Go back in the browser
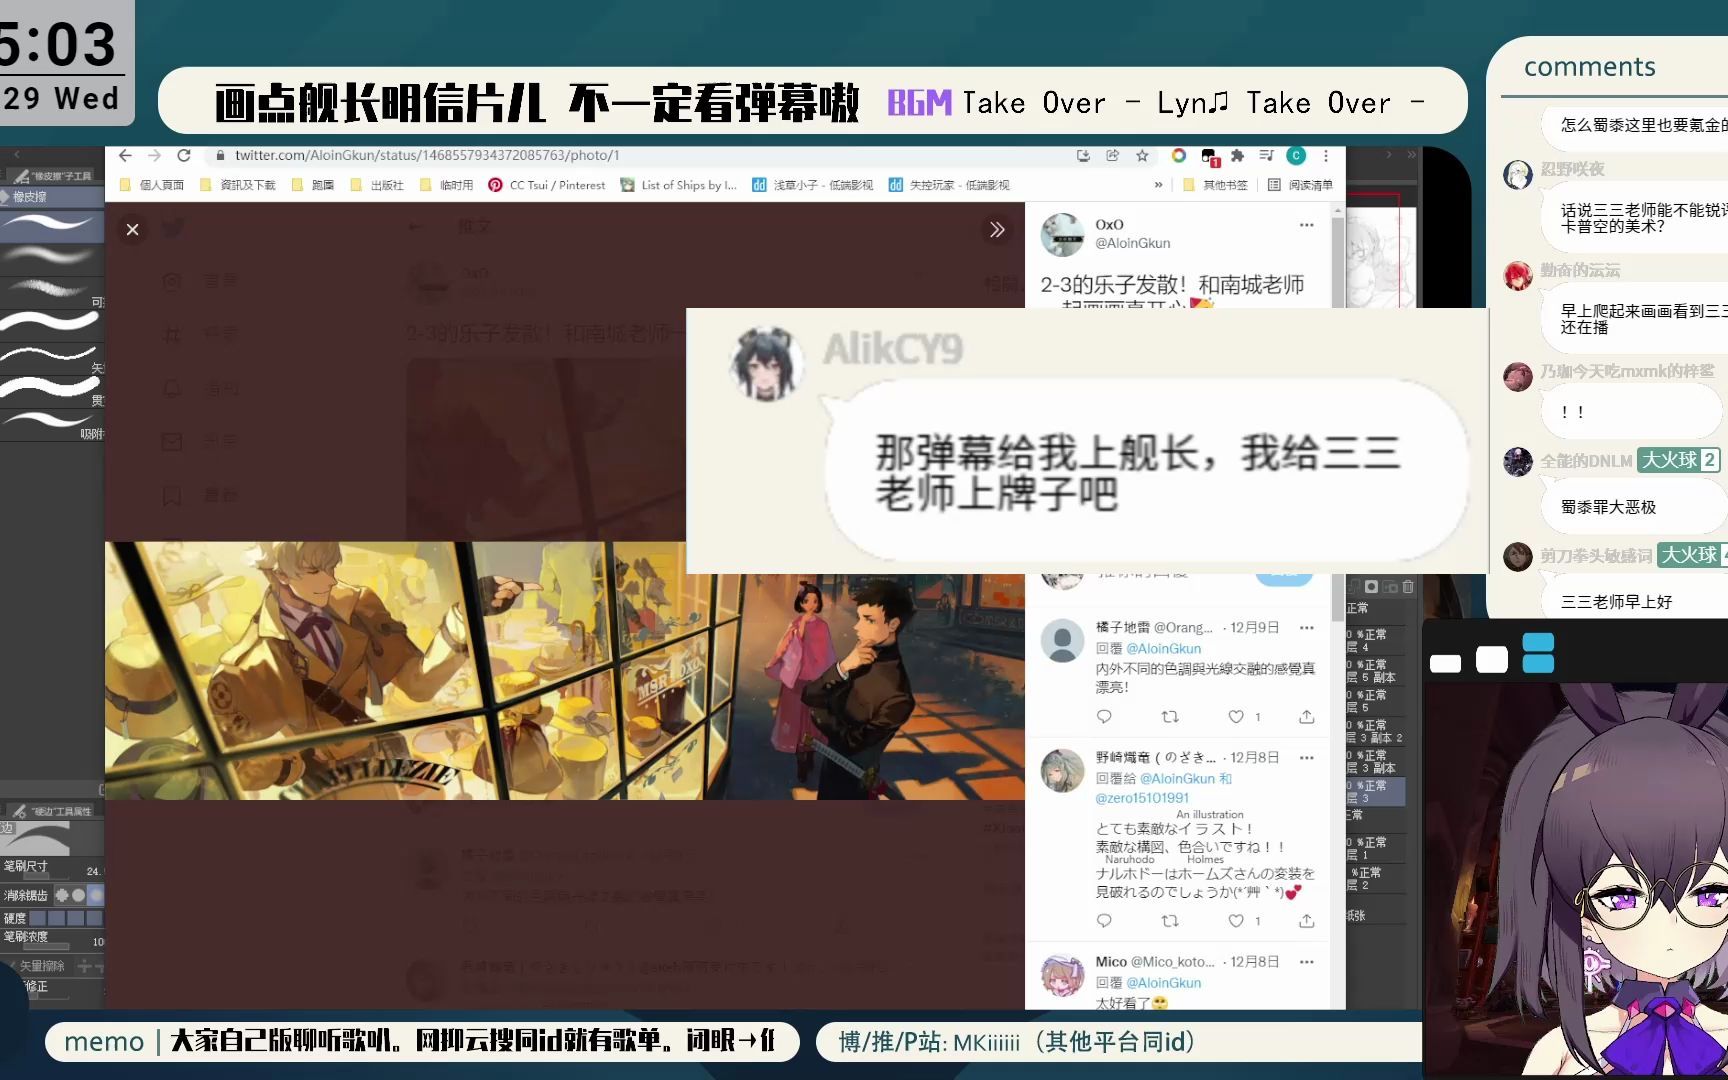This screenshot has height=1080, width=1728. [125, 156]
